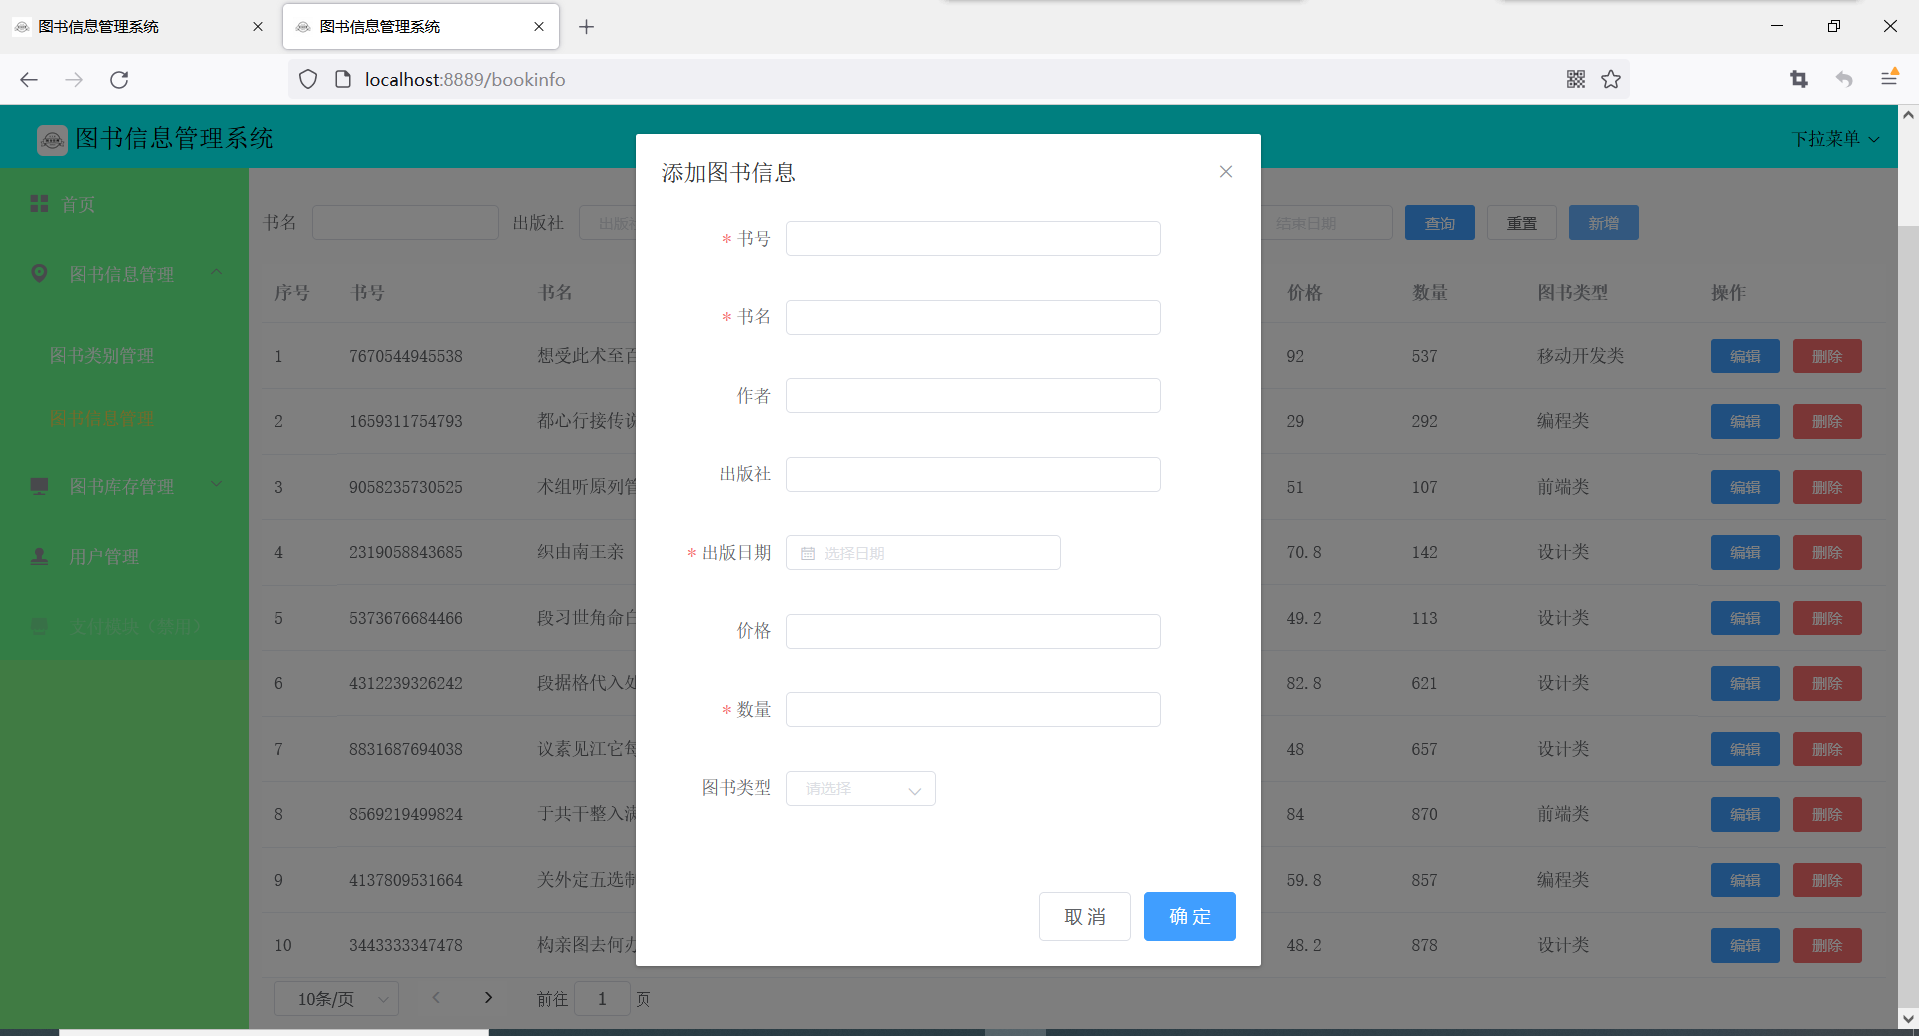
Task: Click the 首页 sidebar menu item
Action: [x=124, y=204]
